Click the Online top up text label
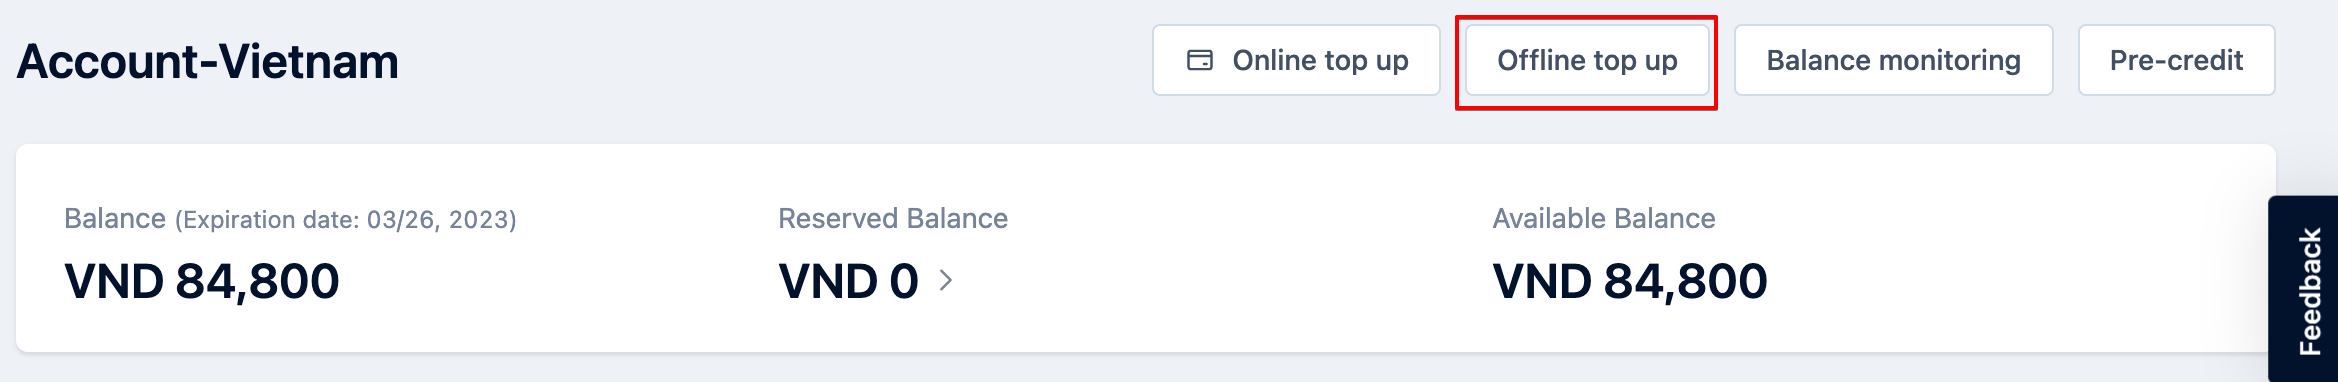 tap(1320, 61)
